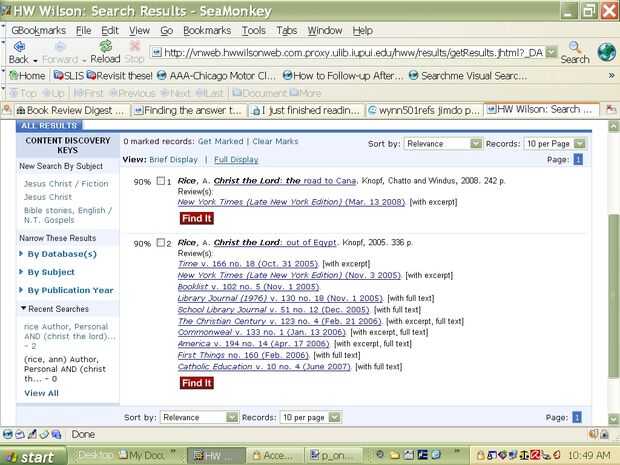Switch to Finding the answer tab

[188, 110]
